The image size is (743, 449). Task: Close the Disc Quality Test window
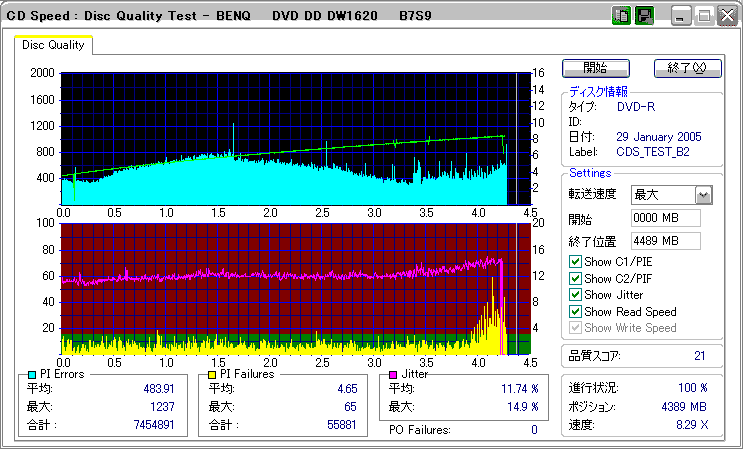pos(725,16)
